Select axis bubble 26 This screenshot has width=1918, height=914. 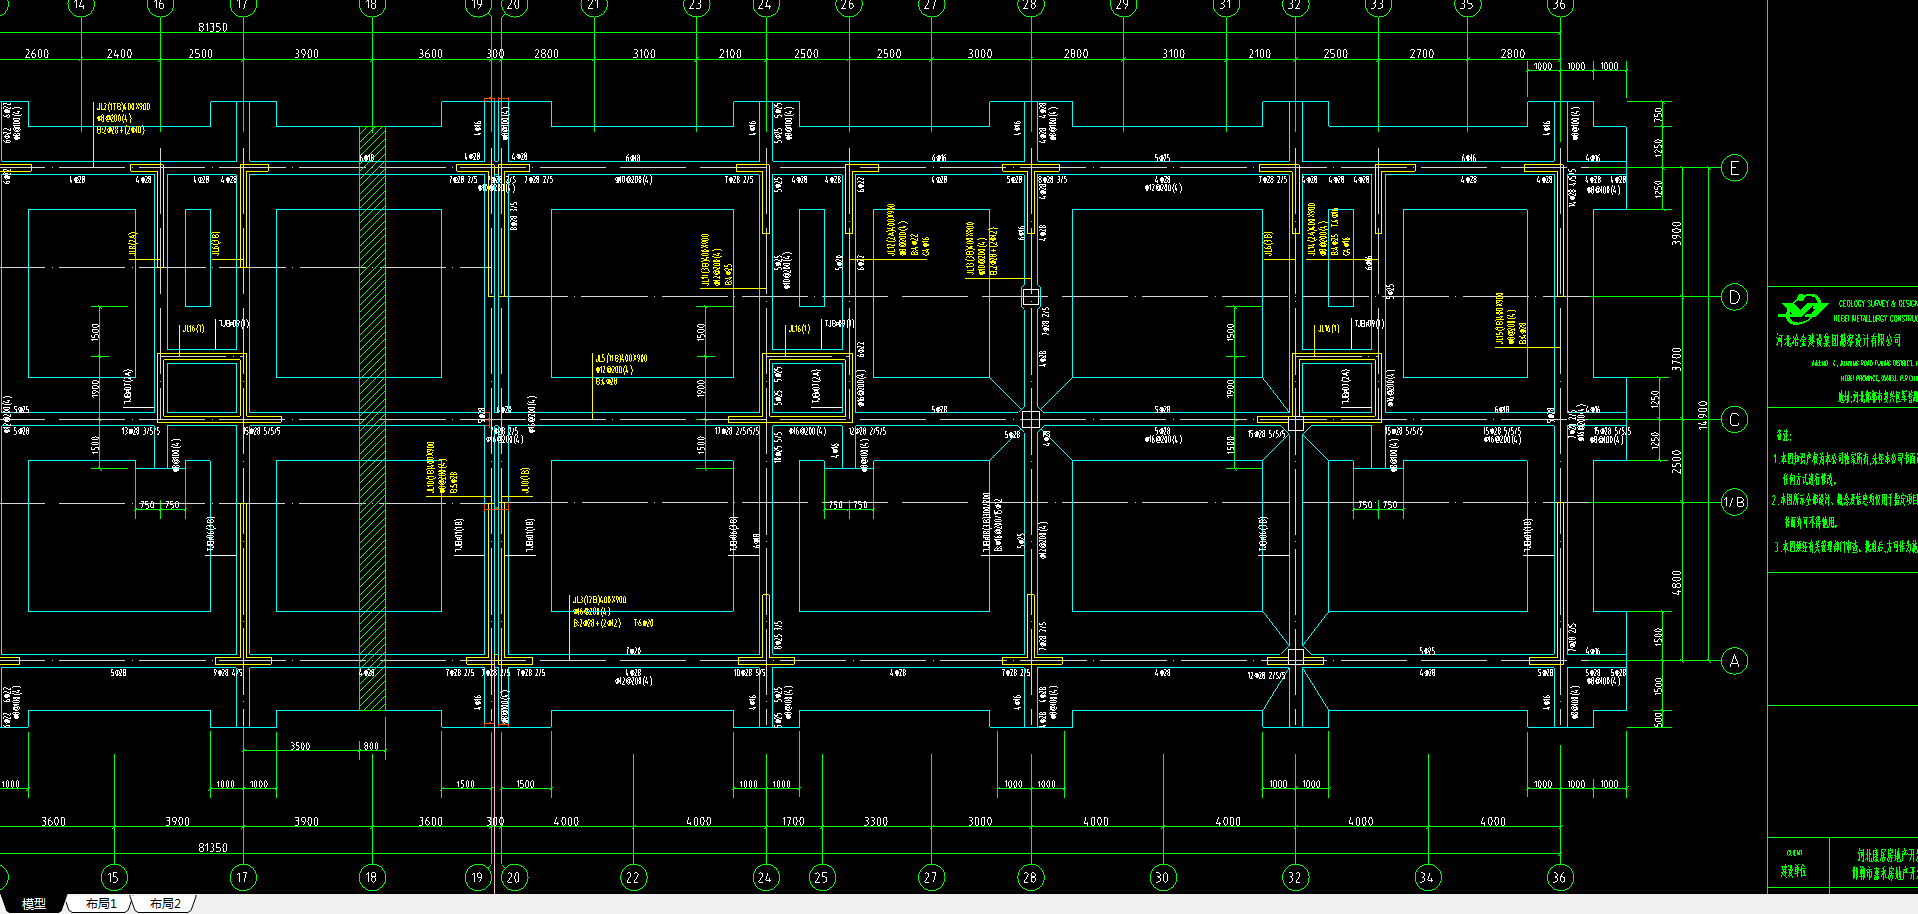coord(847,5)
